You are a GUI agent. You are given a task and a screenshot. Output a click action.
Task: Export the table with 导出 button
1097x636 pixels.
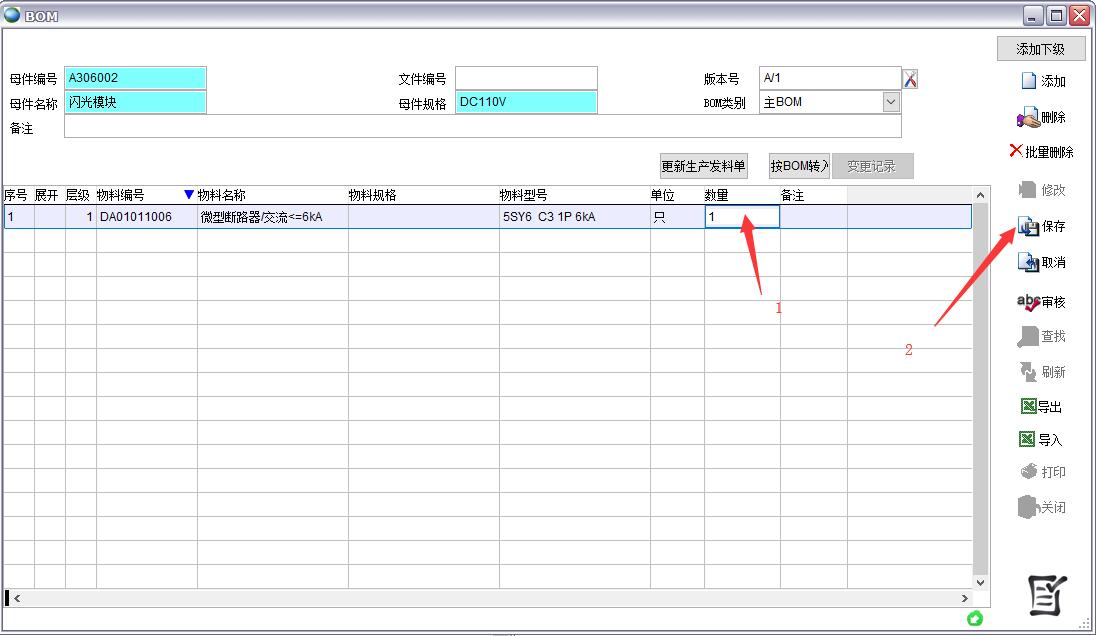pos(1041,407)
